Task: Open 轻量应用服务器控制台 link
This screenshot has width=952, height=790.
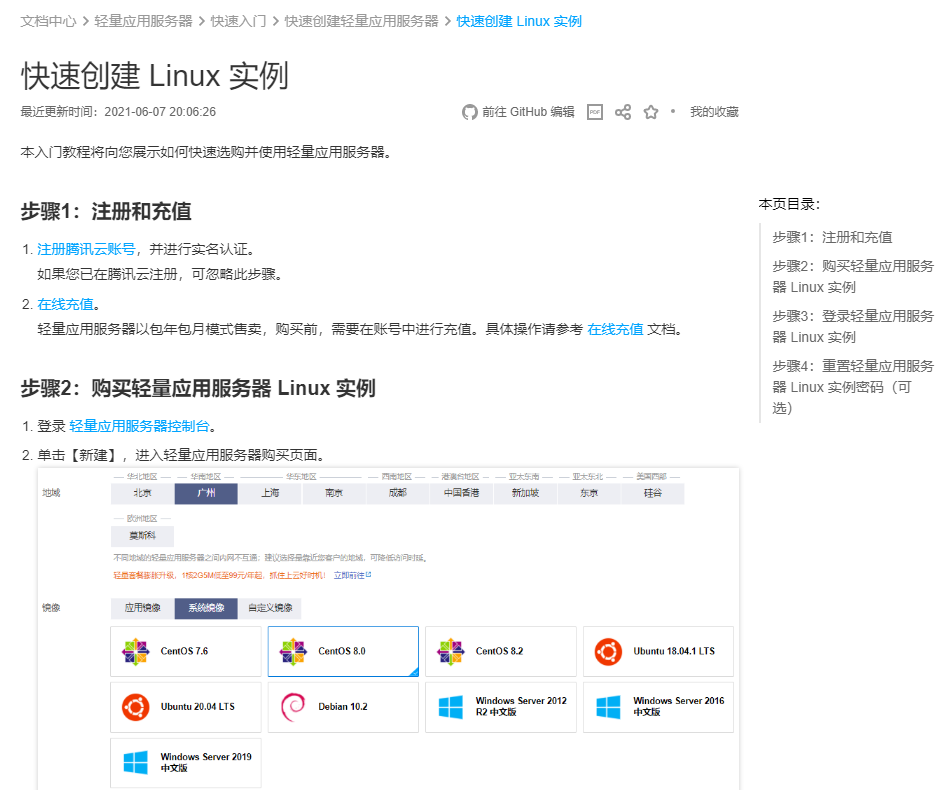Action: click(x=140, y=426)
